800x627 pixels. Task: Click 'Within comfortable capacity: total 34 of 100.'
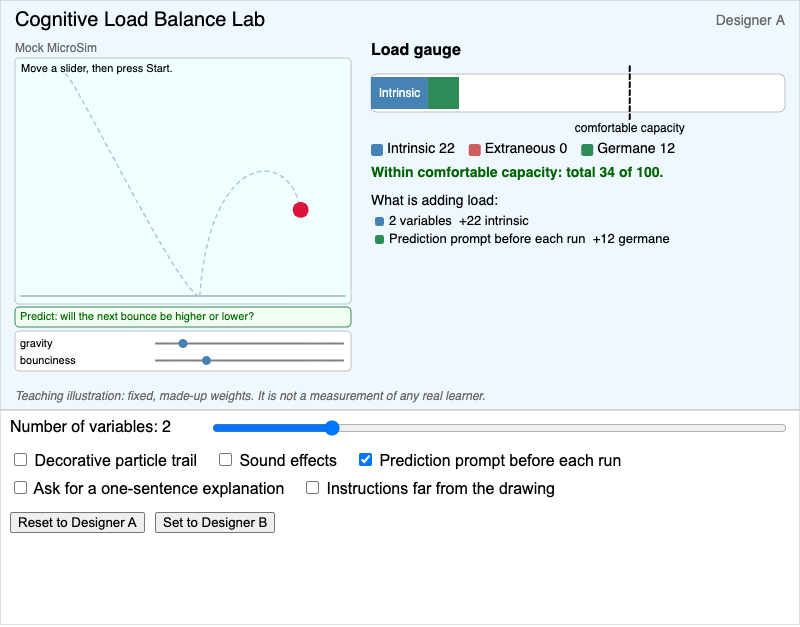tap(517, 172)
